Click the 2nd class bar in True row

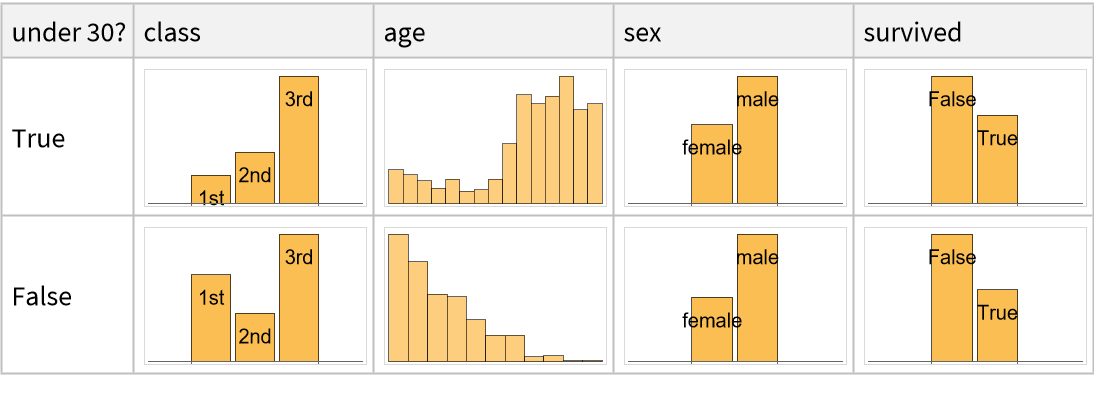click(x=255, y=178)
